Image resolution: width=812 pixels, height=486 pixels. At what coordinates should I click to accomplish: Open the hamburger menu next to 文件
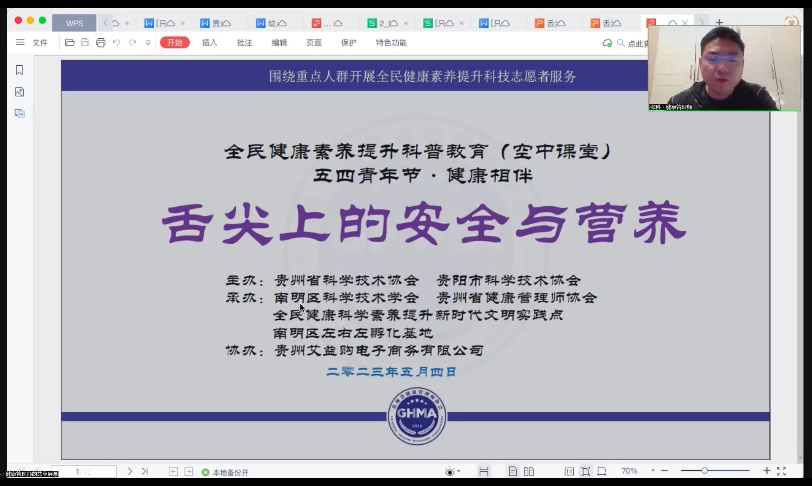point(20,42)
